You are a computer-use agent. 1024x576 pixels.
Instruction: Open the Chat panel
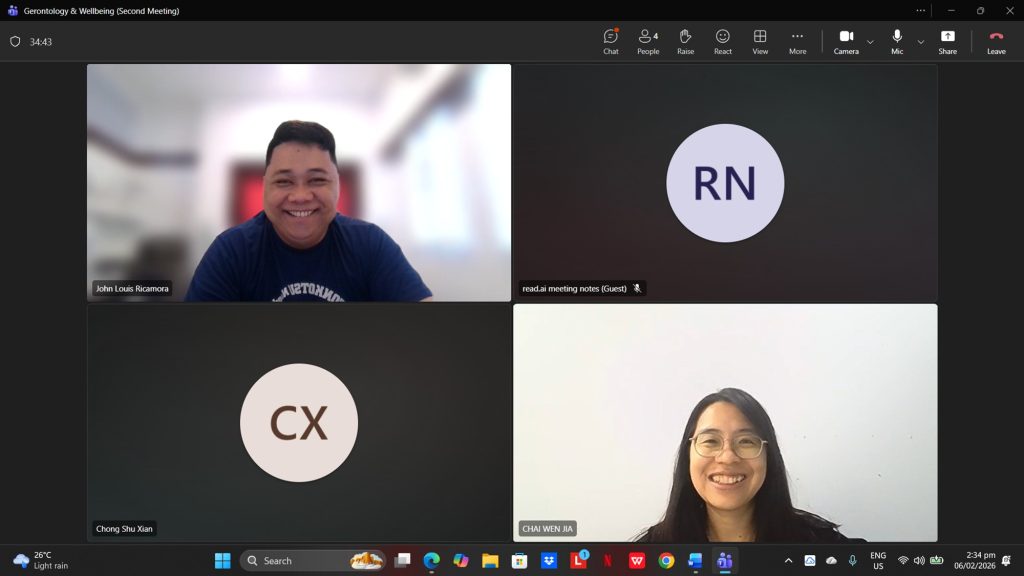[610, 41]
